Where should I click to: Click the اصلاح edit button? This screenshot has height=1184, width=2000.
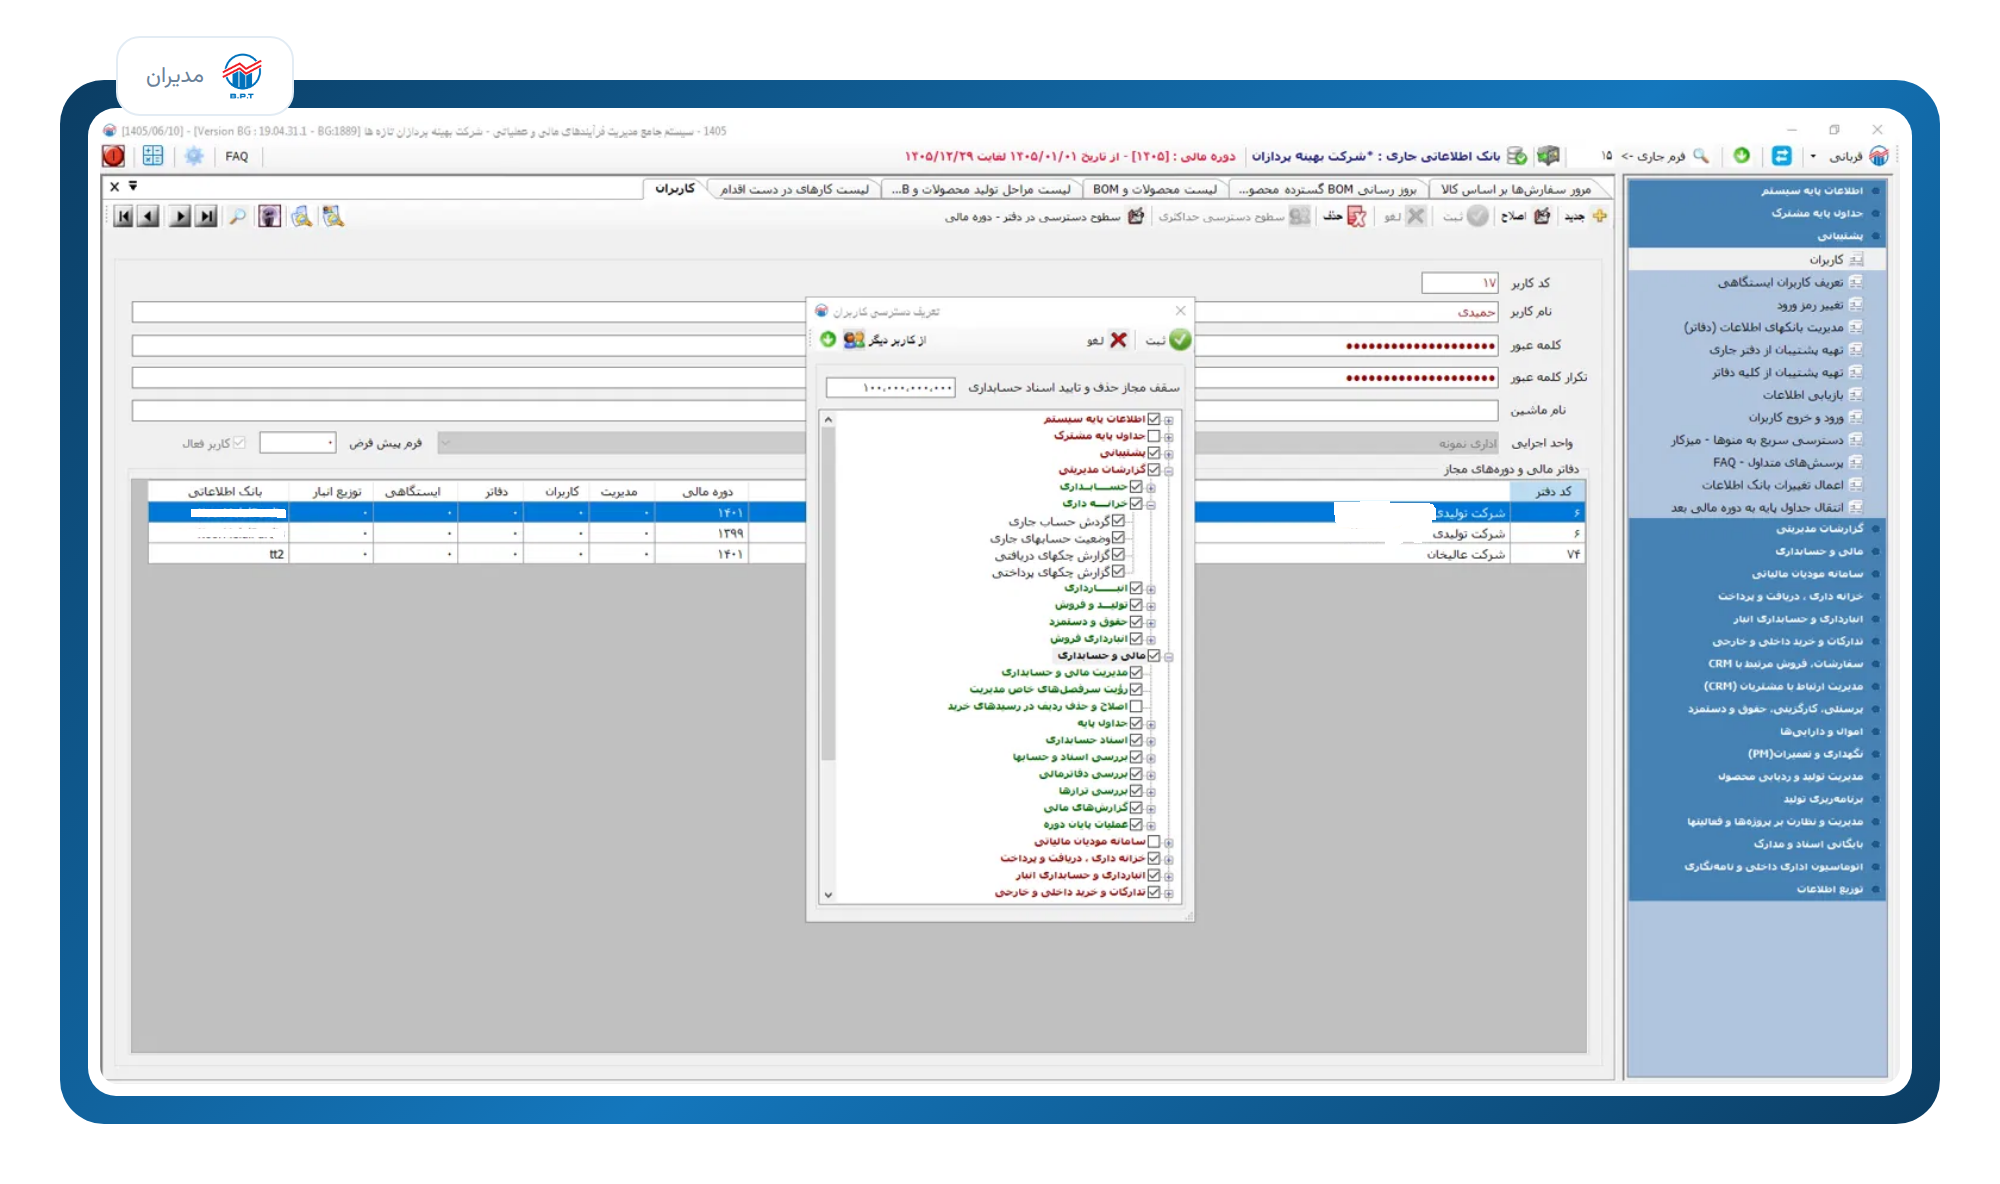[x=1525, y=216]
